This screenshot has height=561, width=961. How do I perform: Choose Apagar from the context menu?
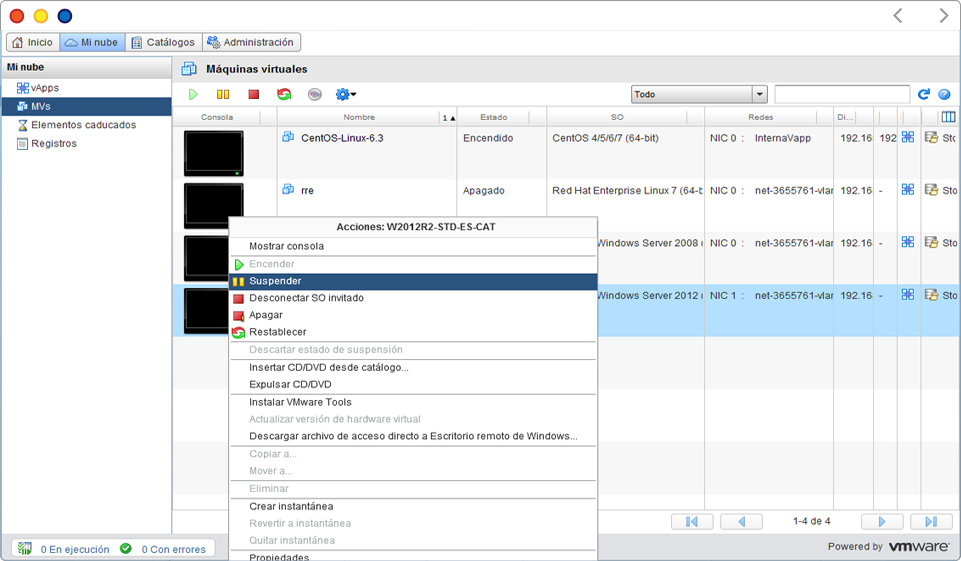266,315
